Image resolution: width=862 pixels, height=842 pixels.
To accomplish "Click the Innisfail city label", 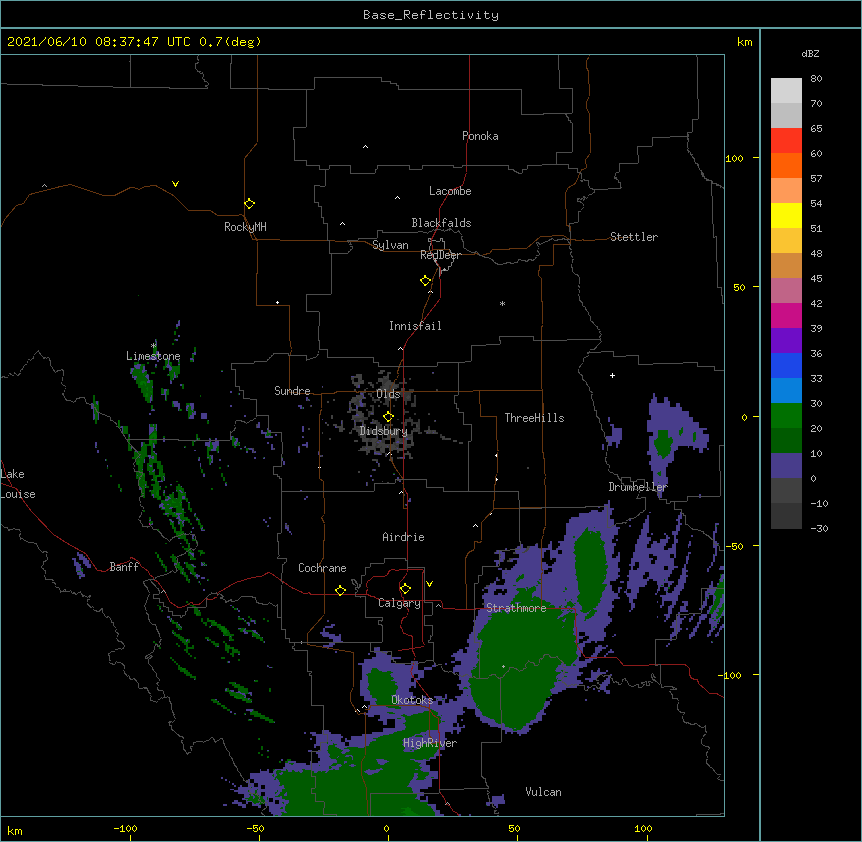I will [x=415, y=326].
